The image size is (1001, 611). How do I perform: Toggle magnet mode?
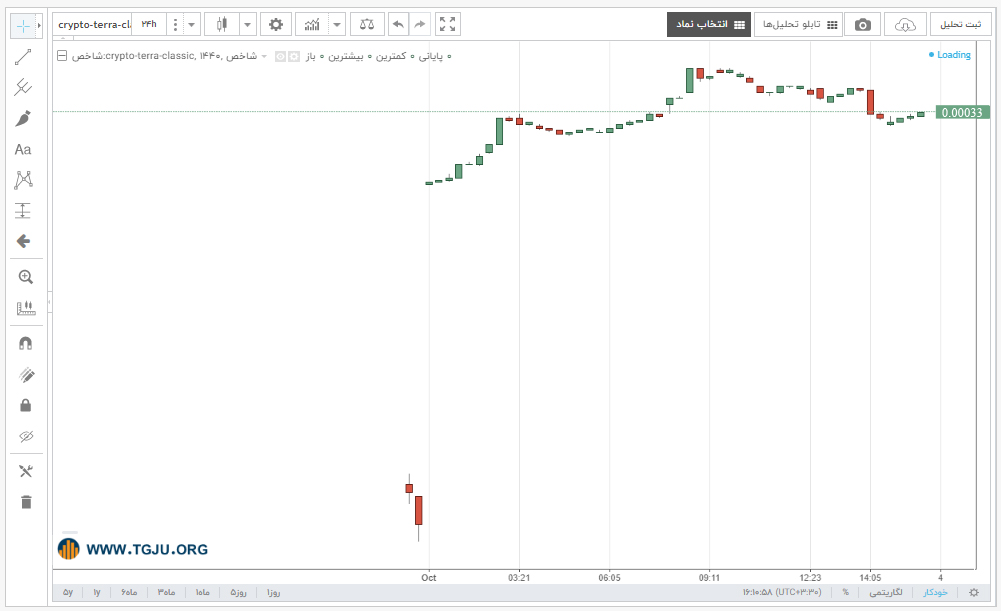point(26,343)
